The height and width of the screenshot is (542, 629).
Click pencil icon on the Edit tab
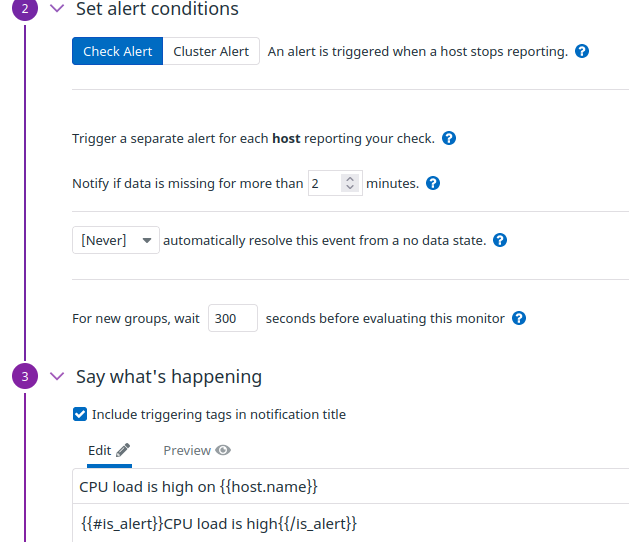(123, 450)
